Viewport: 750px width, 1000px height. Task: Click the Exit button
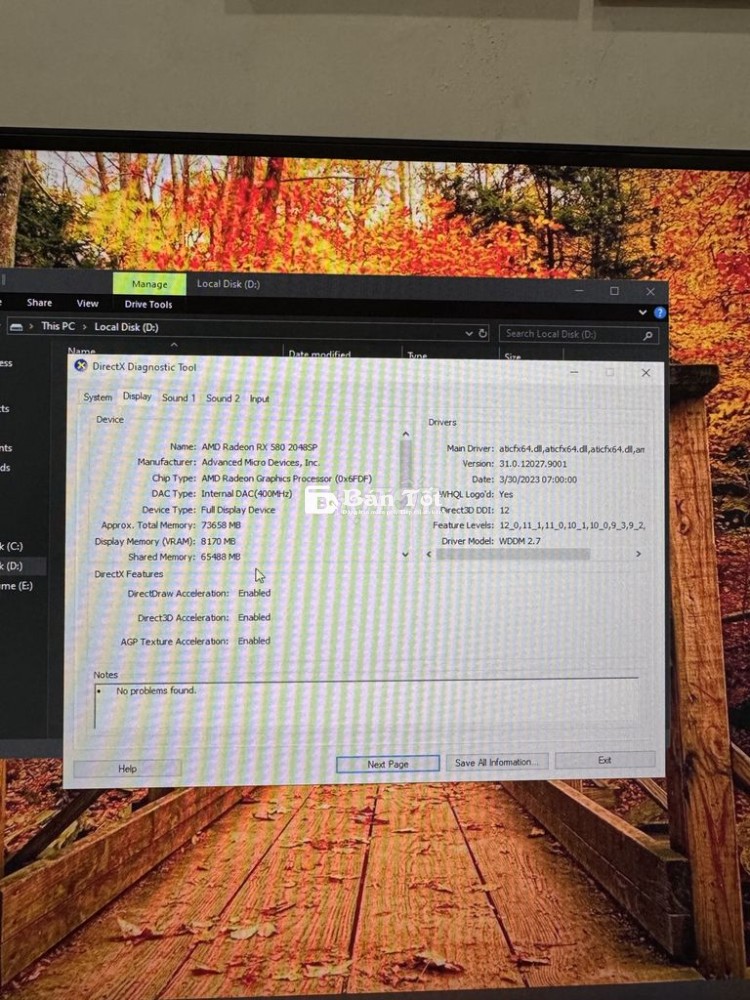pos(605,760)
